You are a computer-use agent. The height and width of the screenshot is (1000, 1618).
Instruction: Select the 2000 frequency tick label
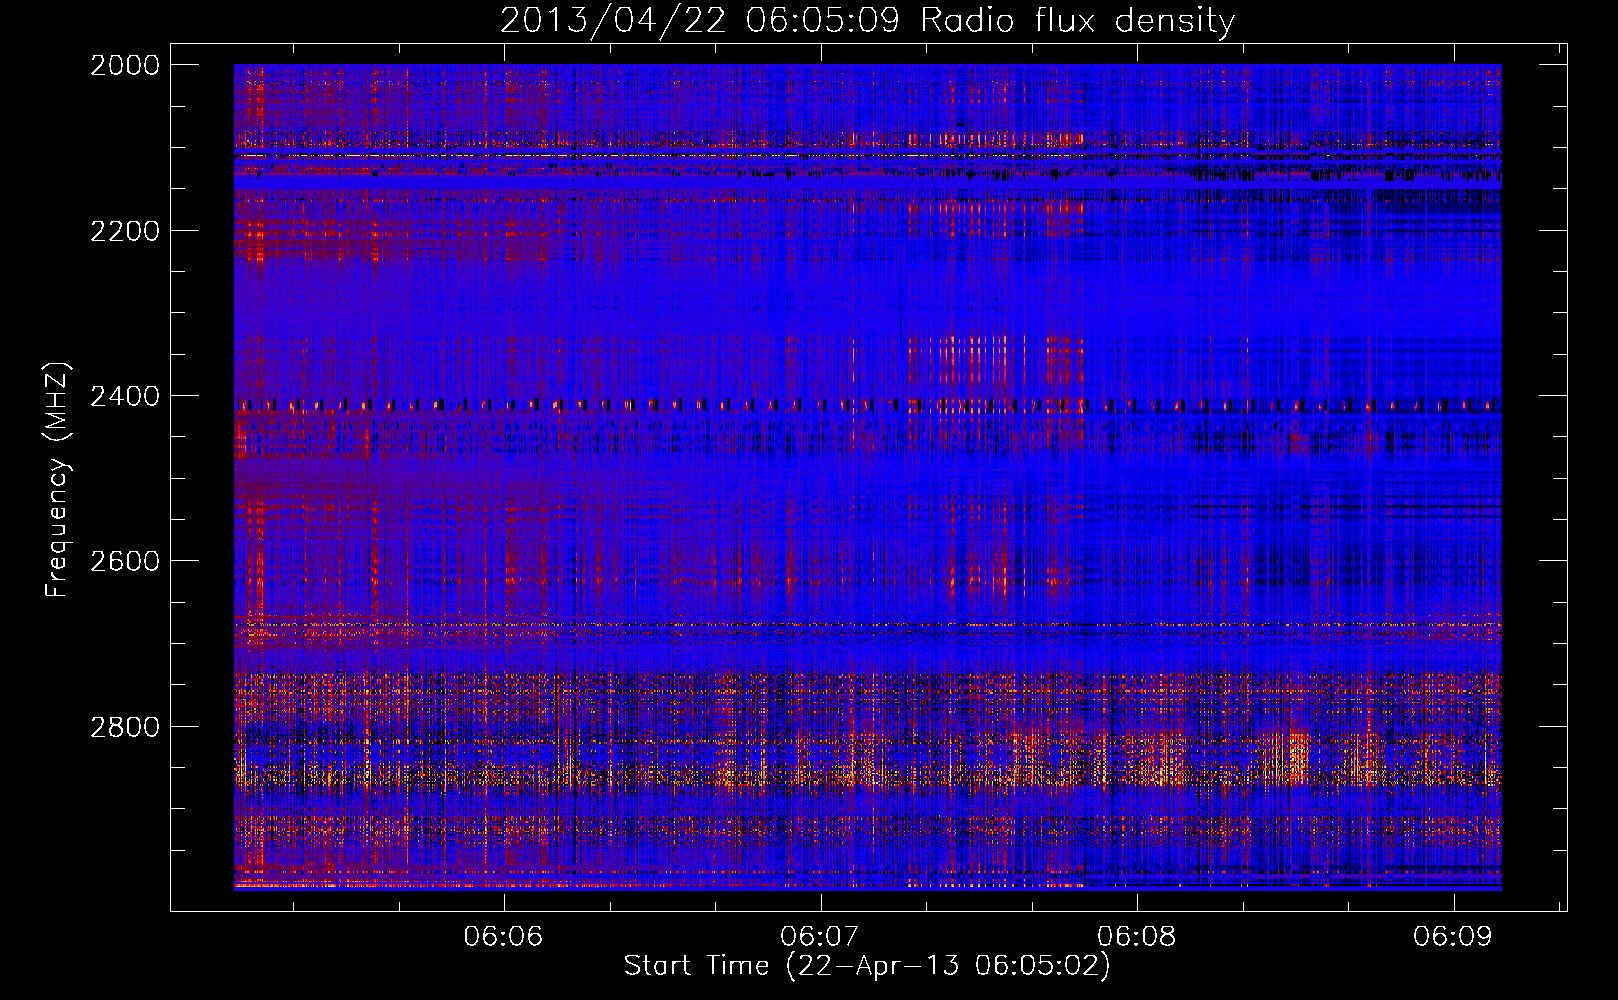coord(125,65)
